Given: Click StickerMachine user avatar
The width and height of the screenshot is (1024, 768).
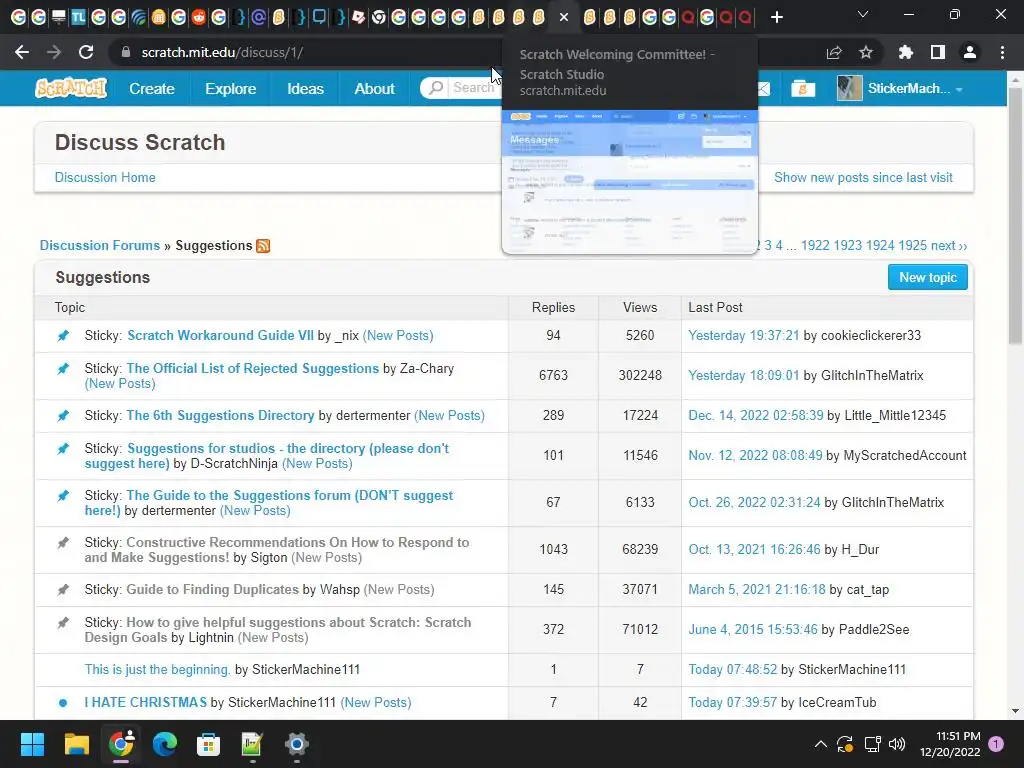Looking at the screenshot, I should click(x=849, y=88).
